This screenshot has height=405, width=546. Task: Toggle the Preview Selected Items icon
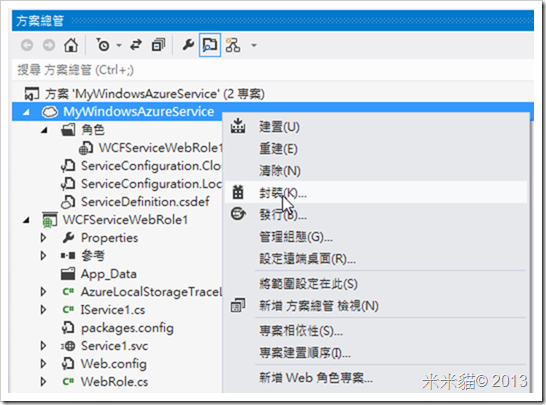(210, 45)
